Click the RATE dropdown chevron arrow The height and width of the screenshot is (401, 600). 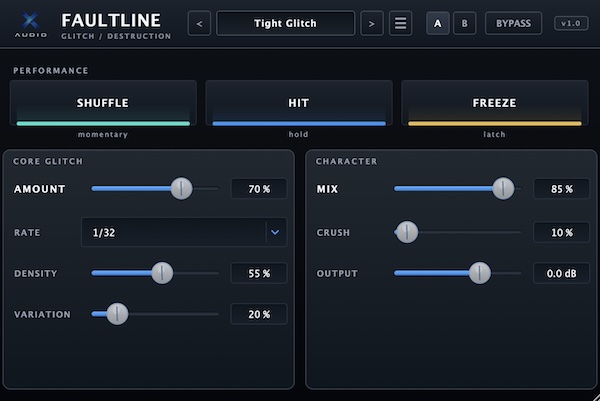click(x=275, y=232)
